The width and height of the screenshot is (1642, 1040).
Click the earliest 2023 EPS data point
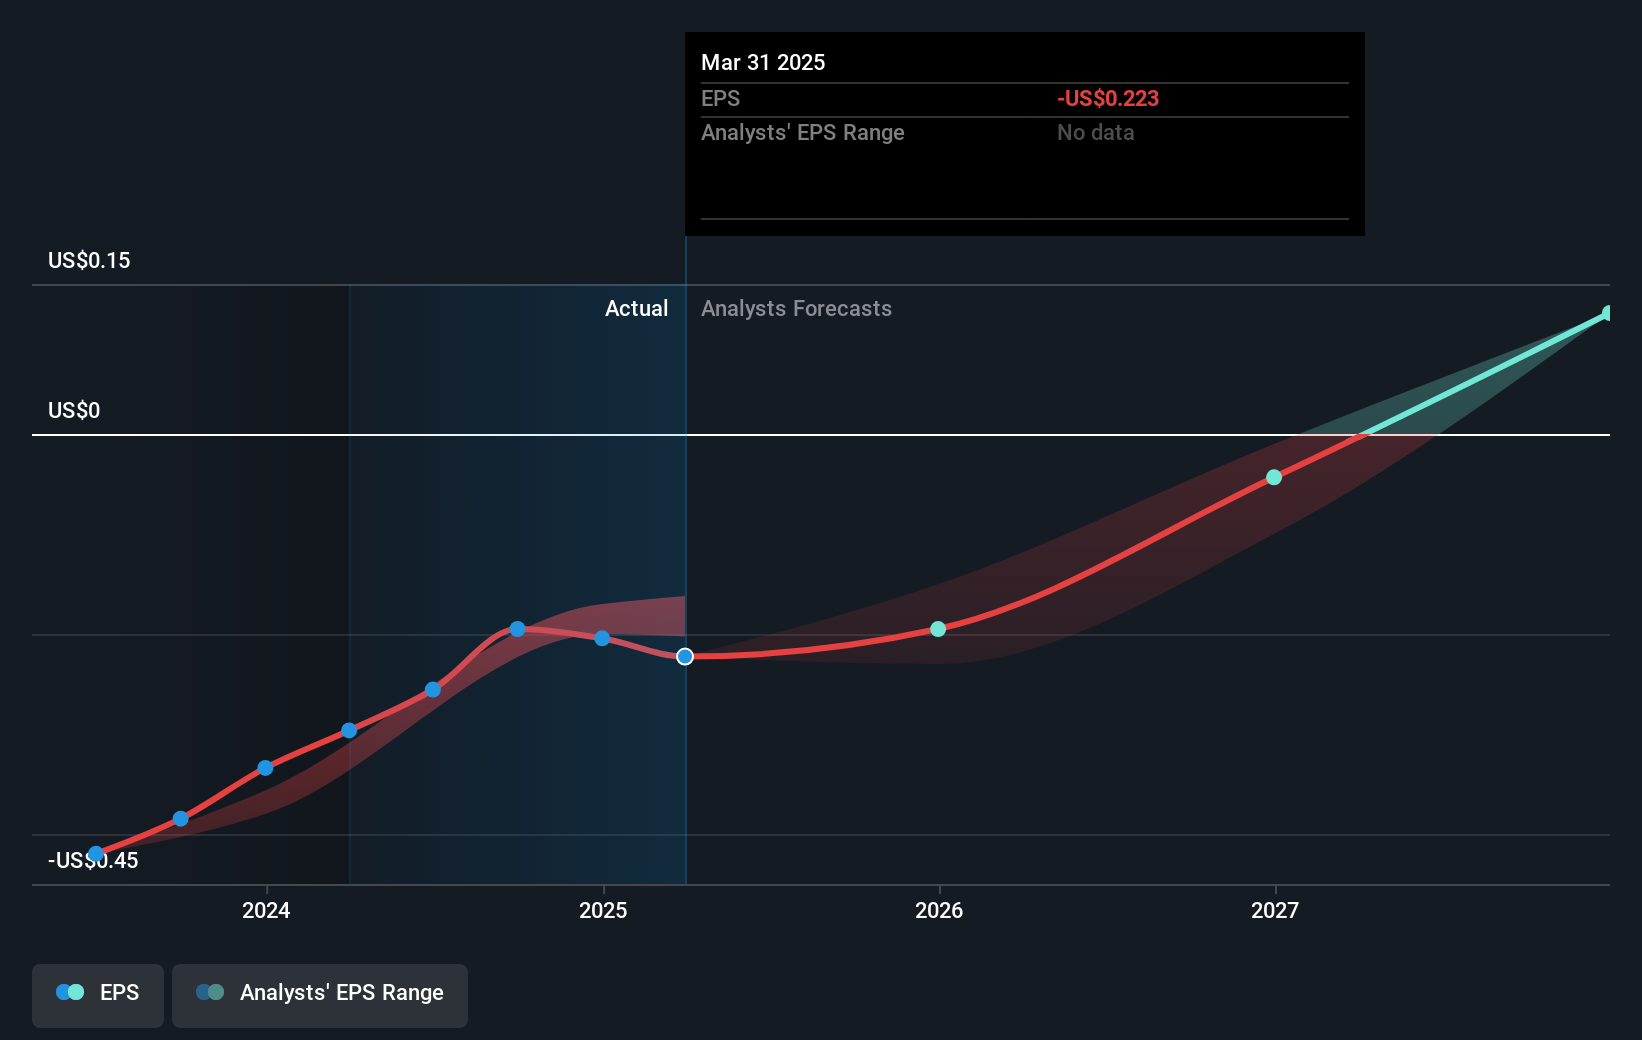click(x=96, y=852)
